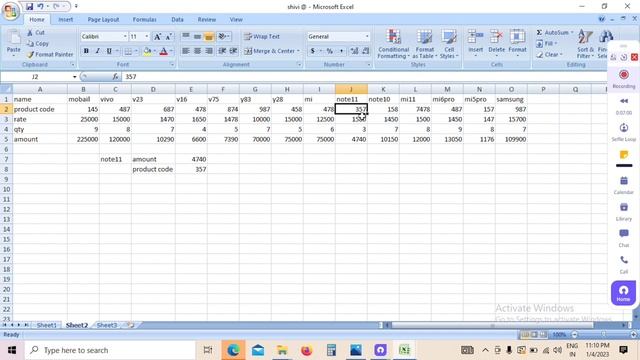This screenshot has width=640, height=360.
Task: Apply Accounting dollar number format
Action: pos(313,51)
